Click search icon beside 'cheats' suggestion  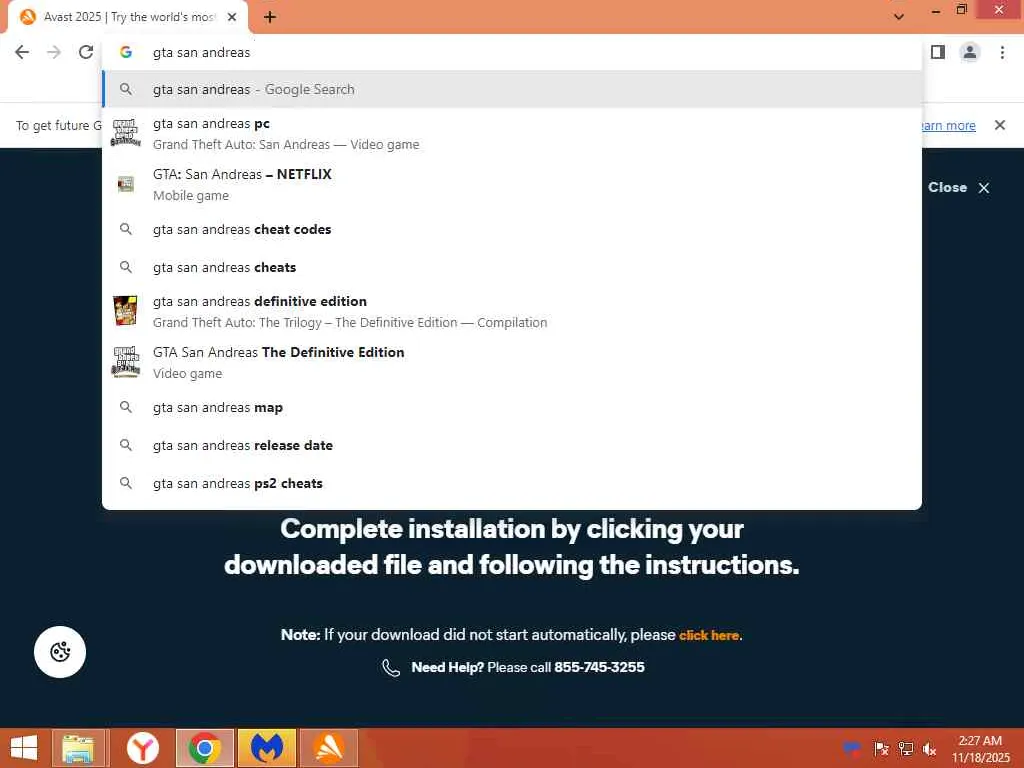(x=125, y=267)
